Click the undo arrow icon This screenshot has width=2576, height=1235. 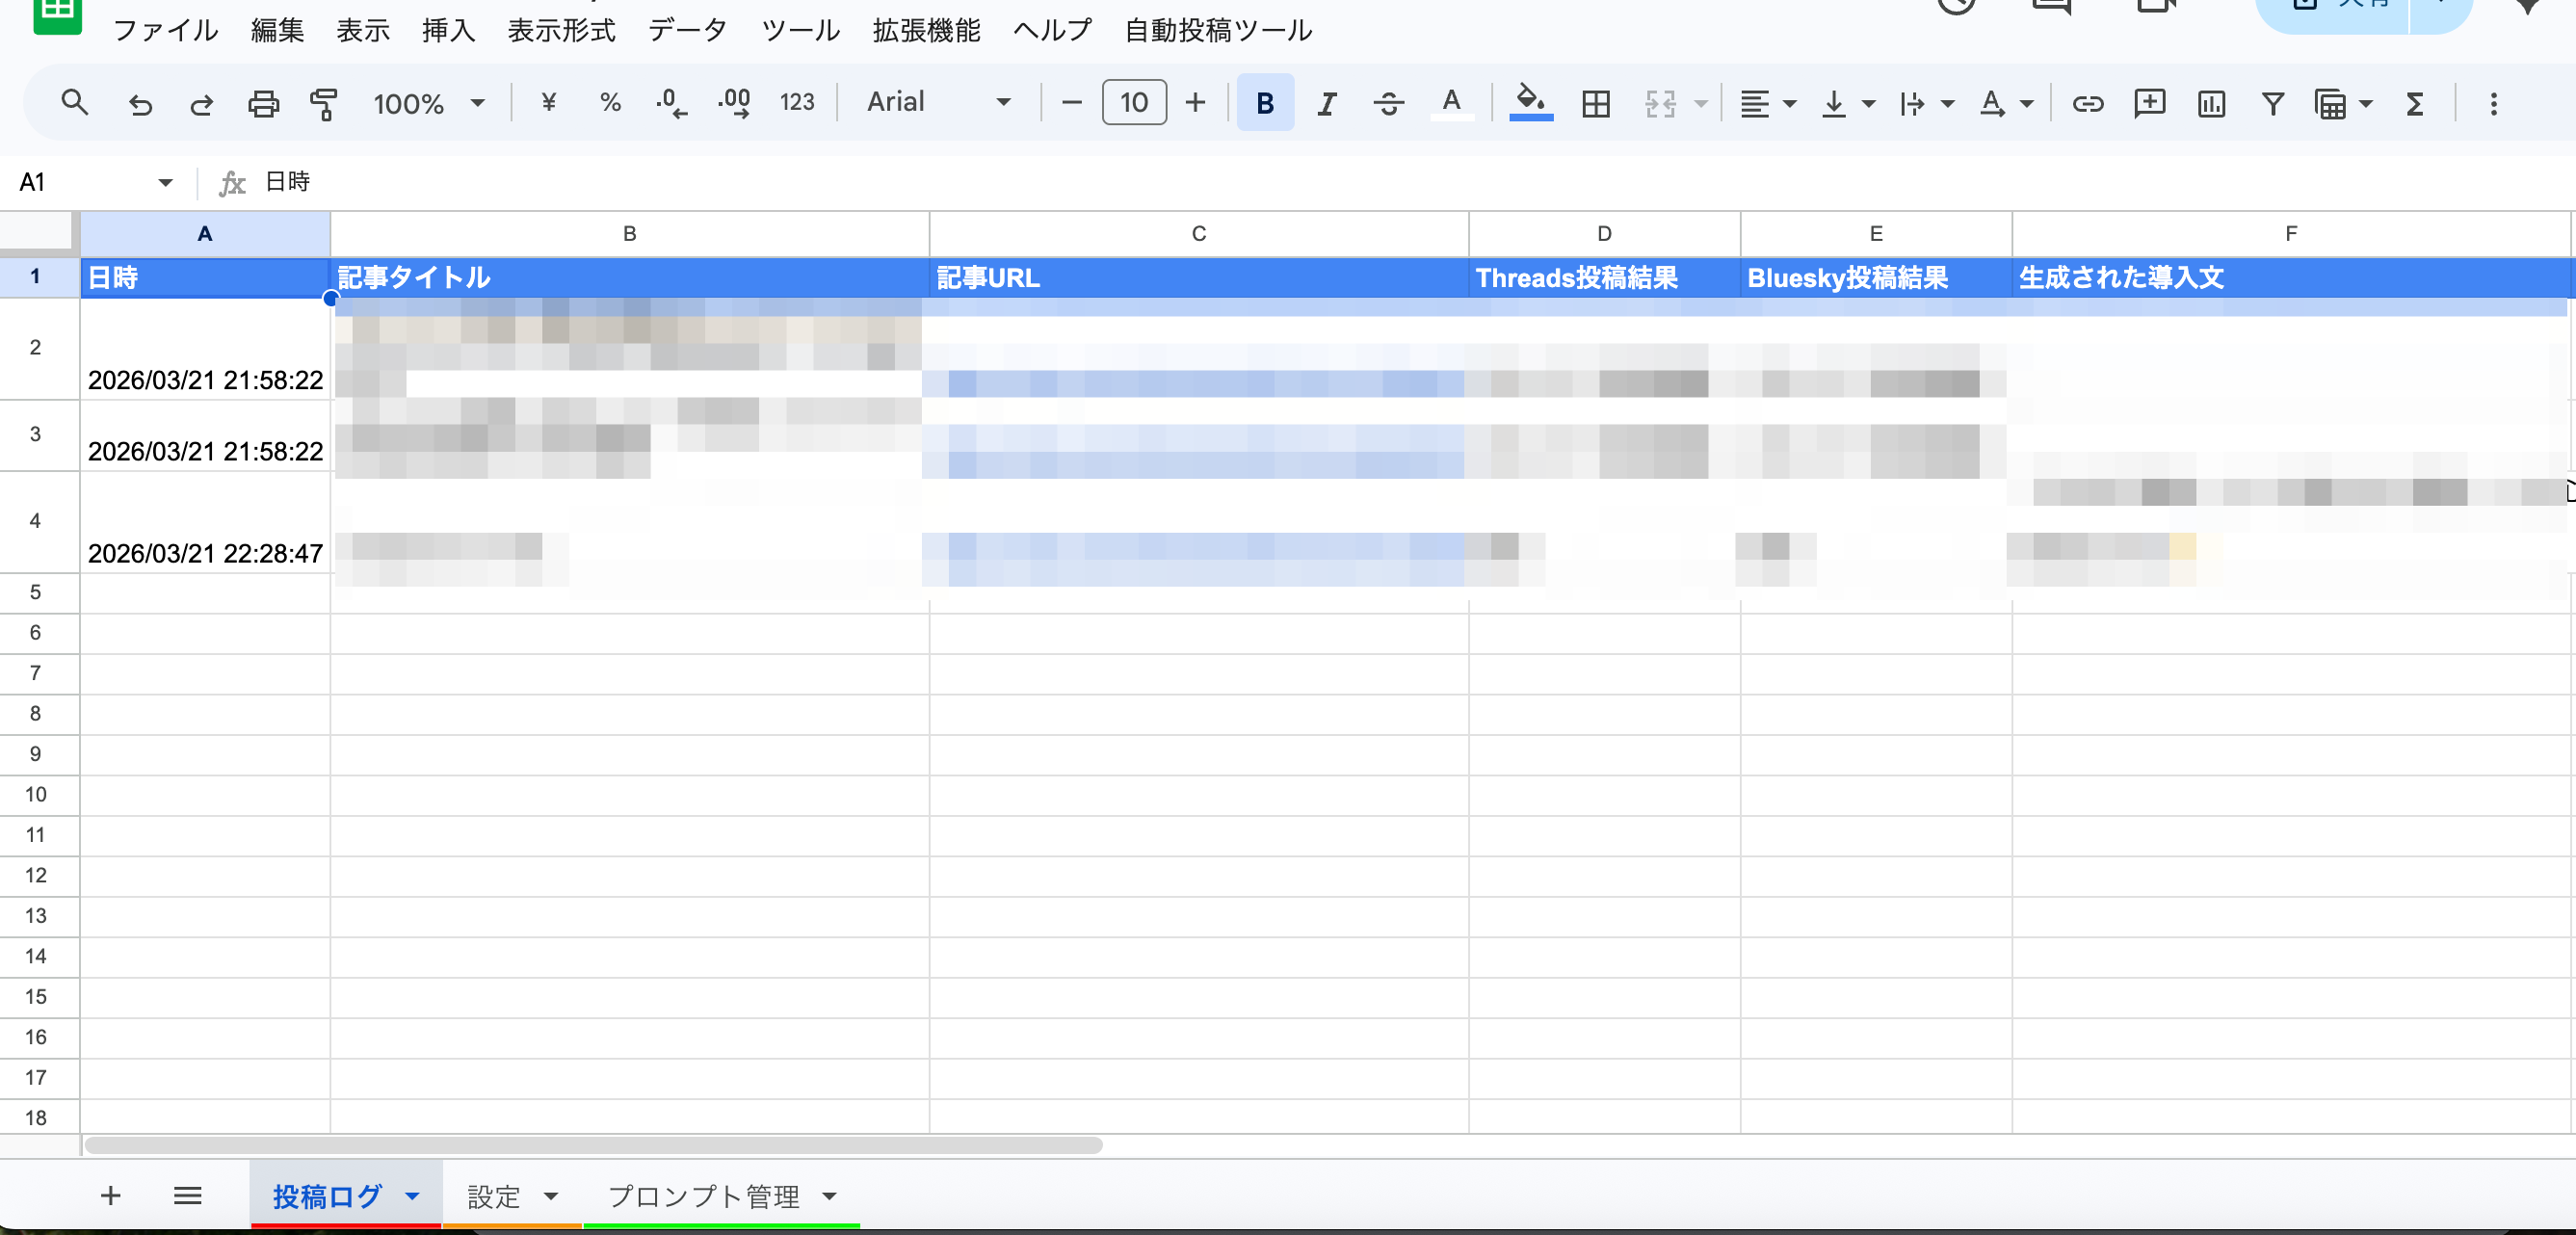140,103
